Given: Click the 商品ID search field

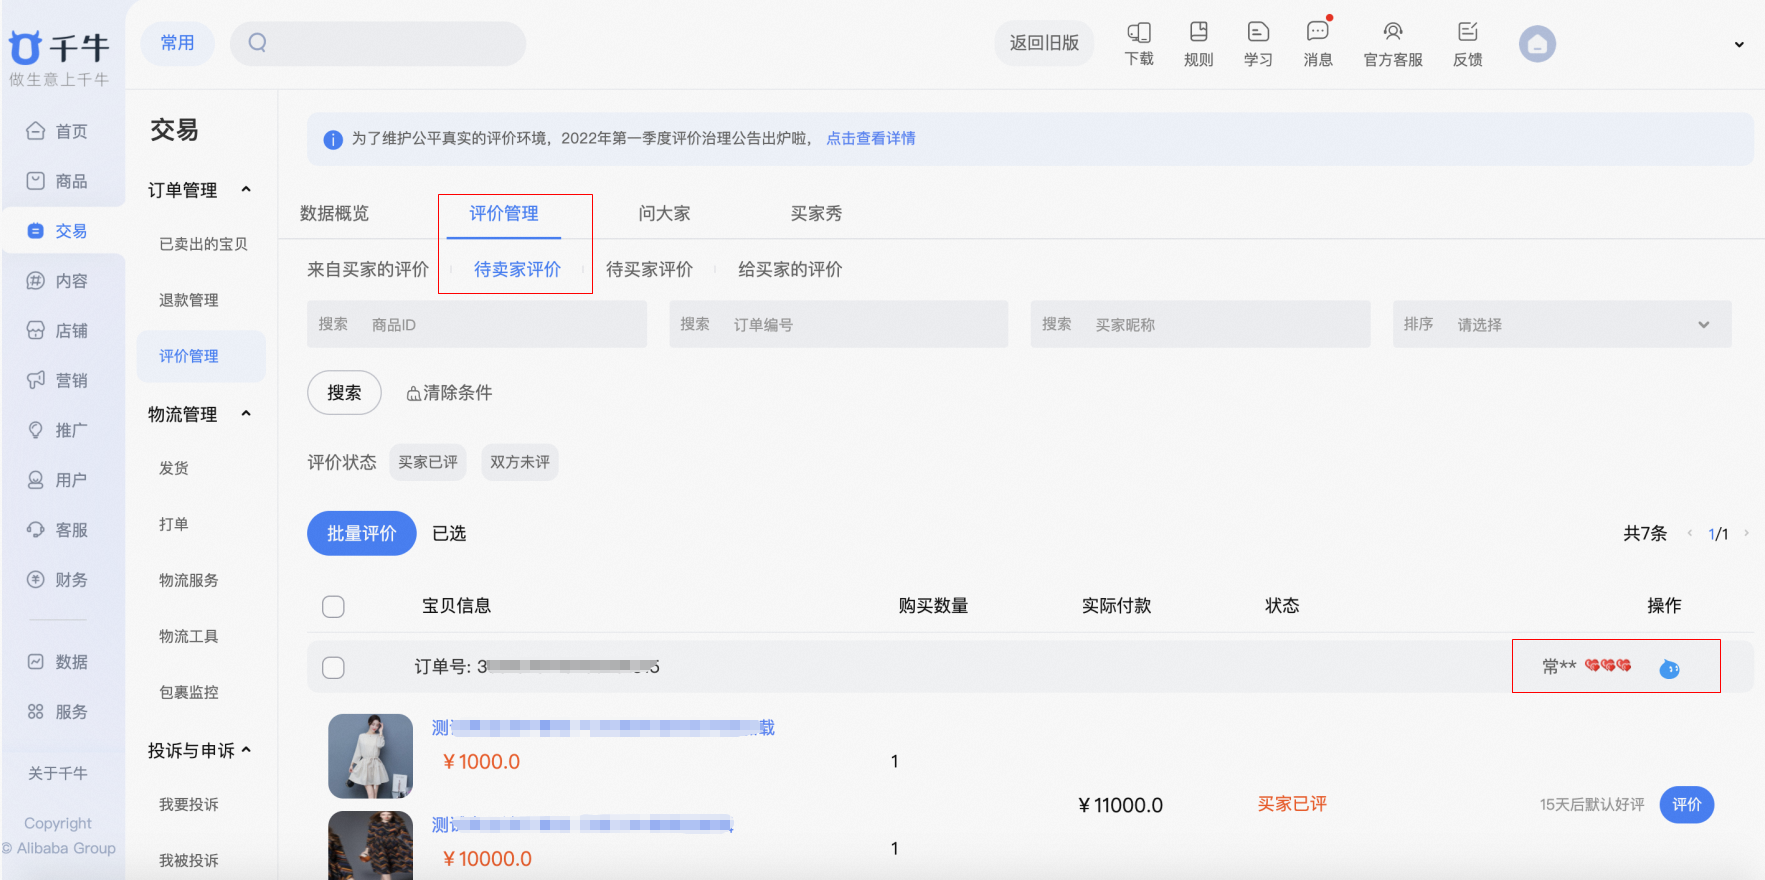Looking at the screenshot, I should (477, 324).
